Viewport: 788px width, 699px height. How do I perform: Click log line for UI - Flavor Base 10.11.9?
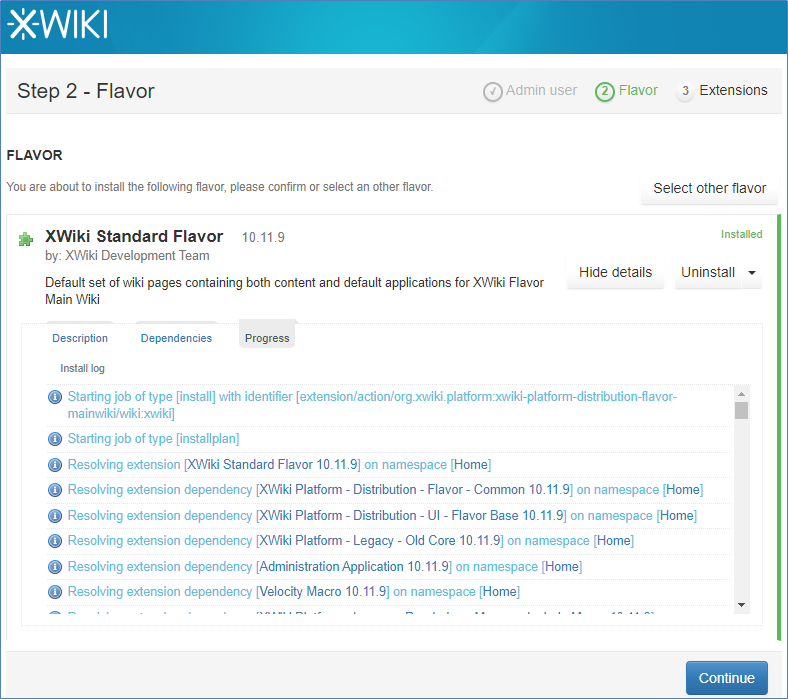point(382,516)
